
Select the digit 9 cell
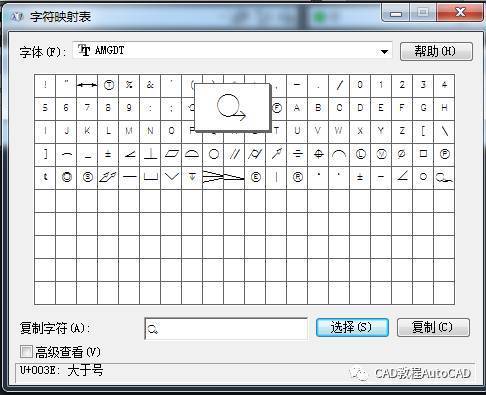click(129, 108)
